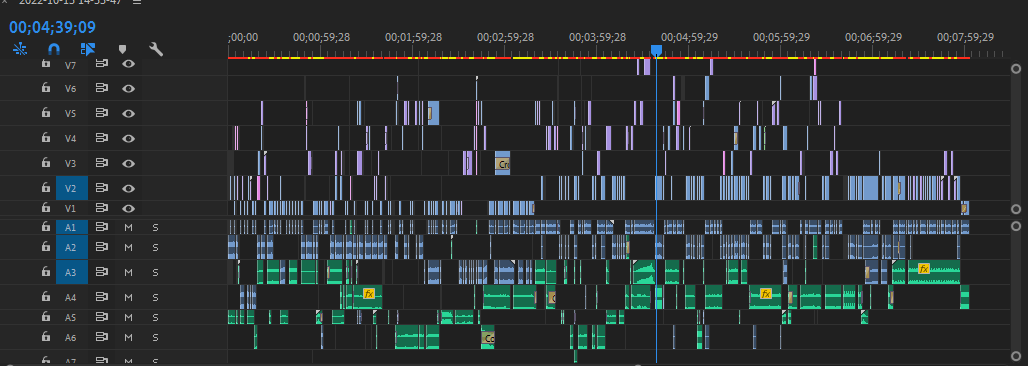Toggle sync lock on track A2
Screen dimensions: 1028x366
pyautogui.click(x=102, y=247)
